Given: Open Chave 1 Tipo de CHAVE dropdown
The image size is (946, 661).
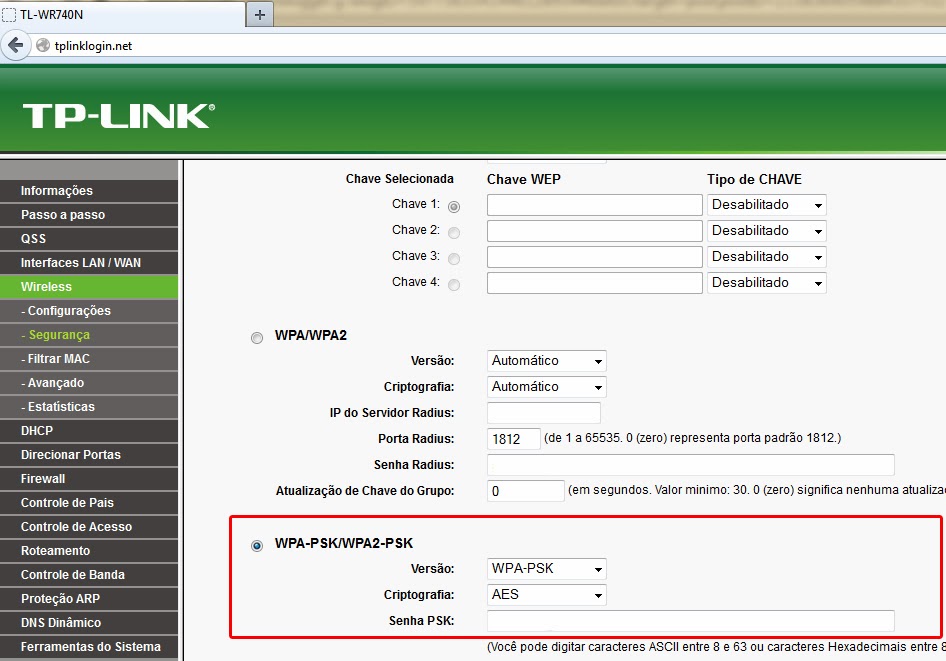Looking at the screenshot, I should (766, 205).
